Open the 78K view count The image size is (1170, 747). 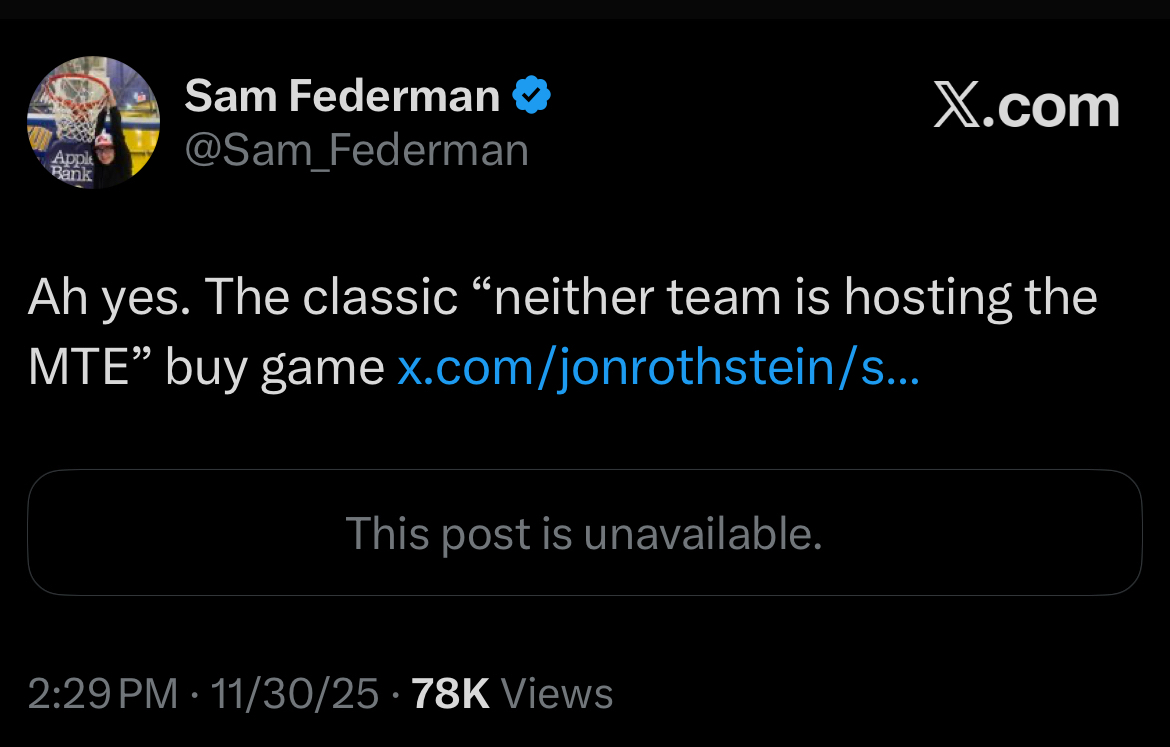(450, 693)
